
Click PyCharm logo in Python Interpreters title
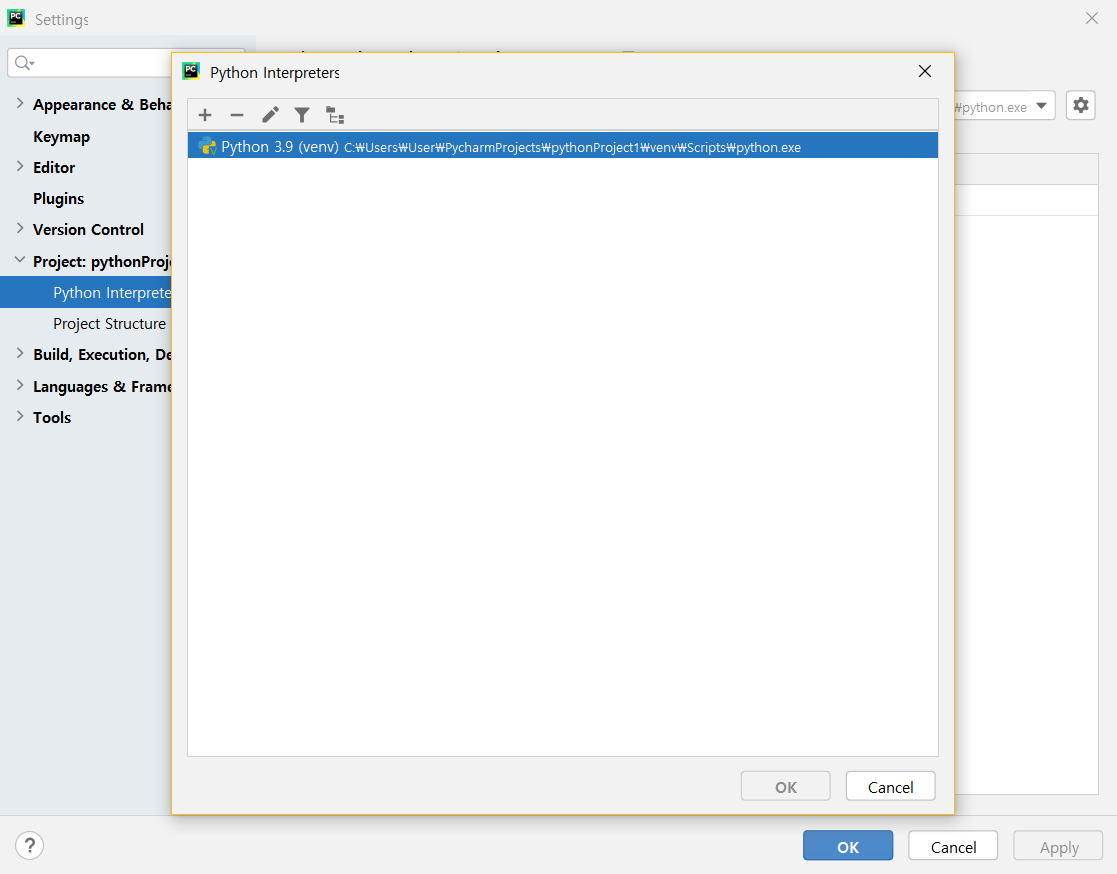191,71
